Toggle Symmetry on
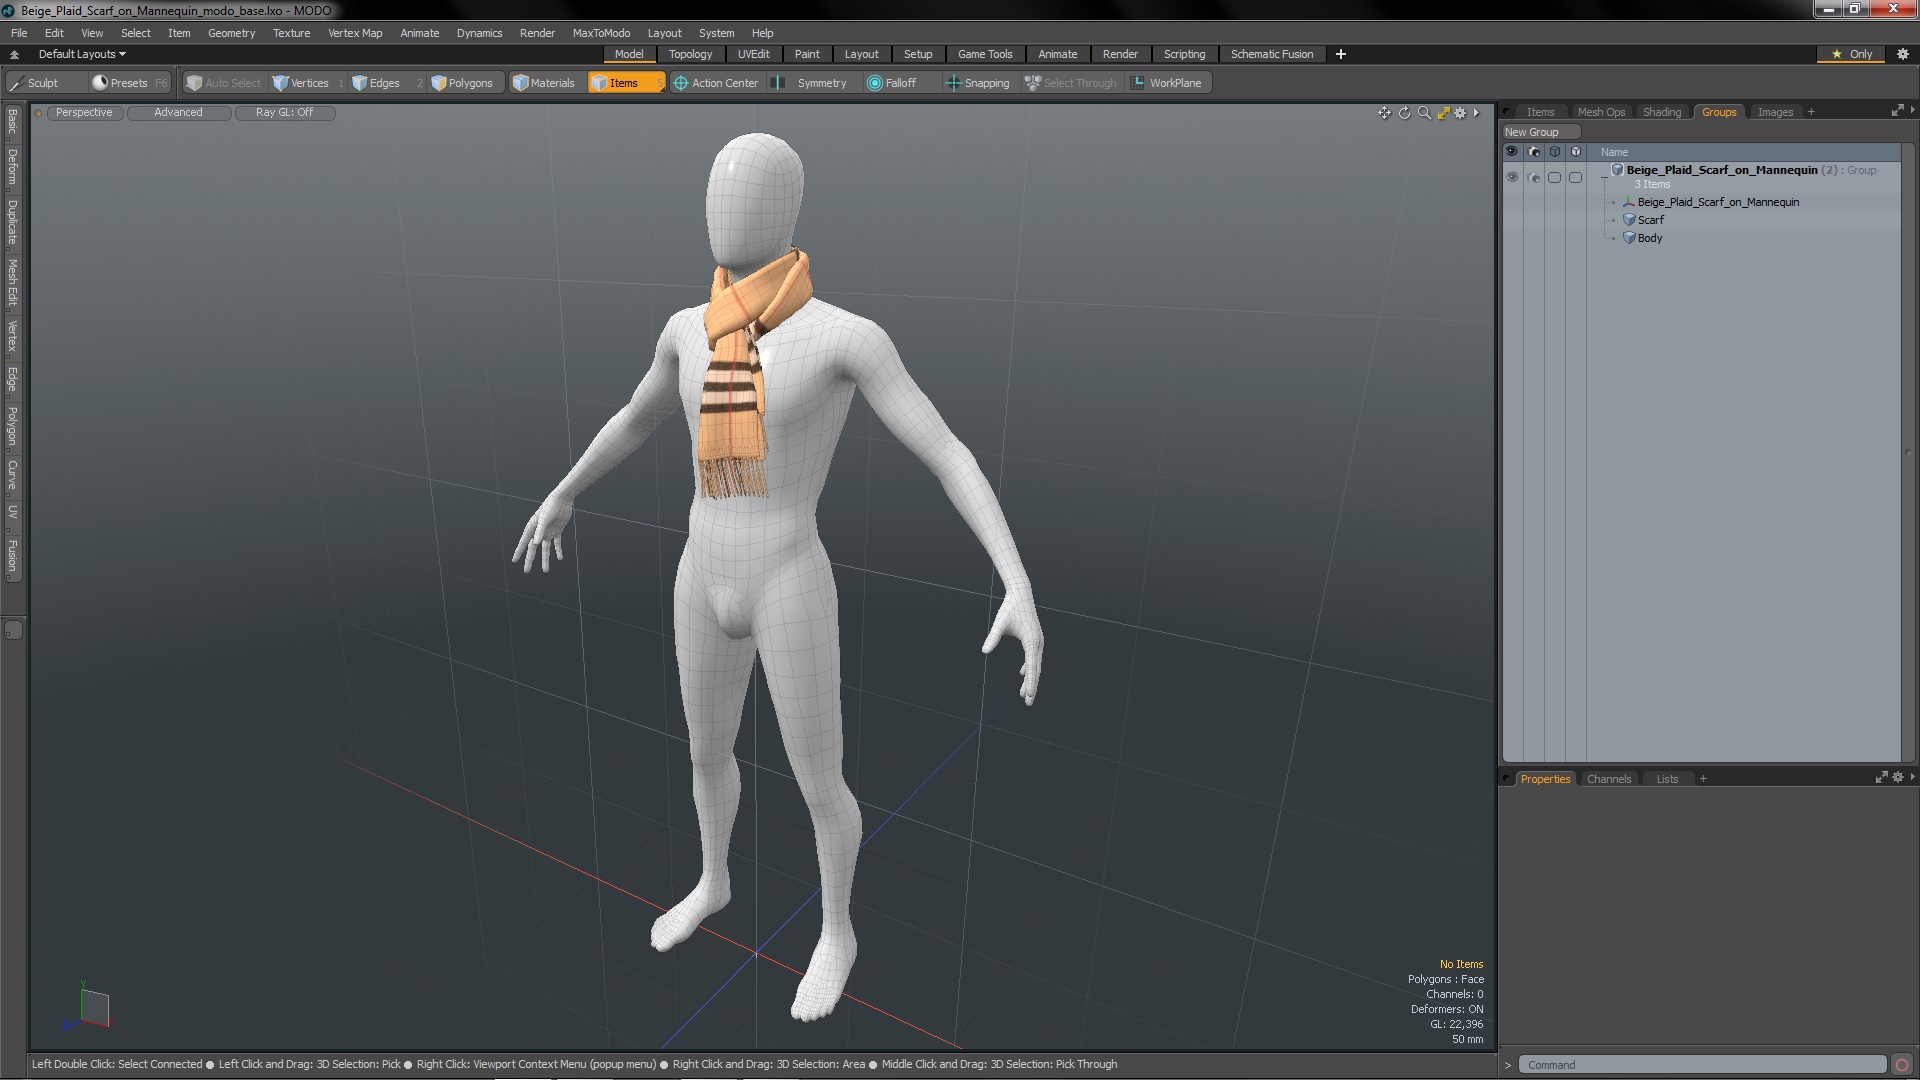The image size is (1920, 1080). 812,83
